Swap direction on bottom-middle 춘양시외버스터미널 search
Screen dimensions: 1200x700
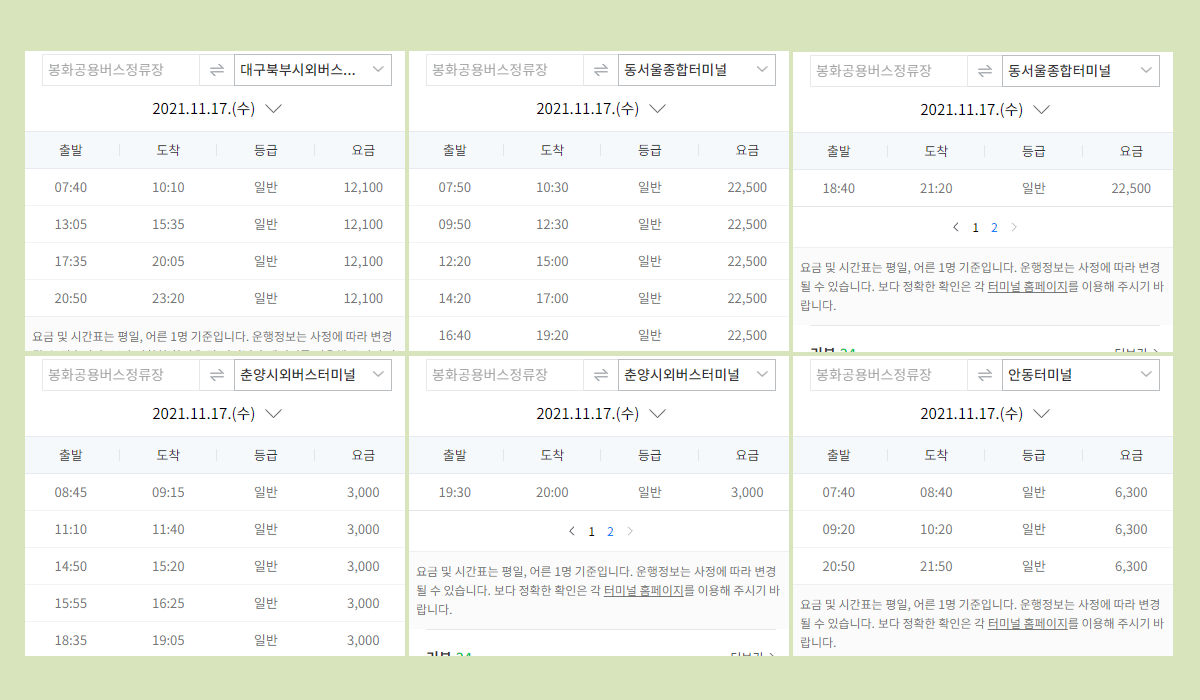pos(601,375)
